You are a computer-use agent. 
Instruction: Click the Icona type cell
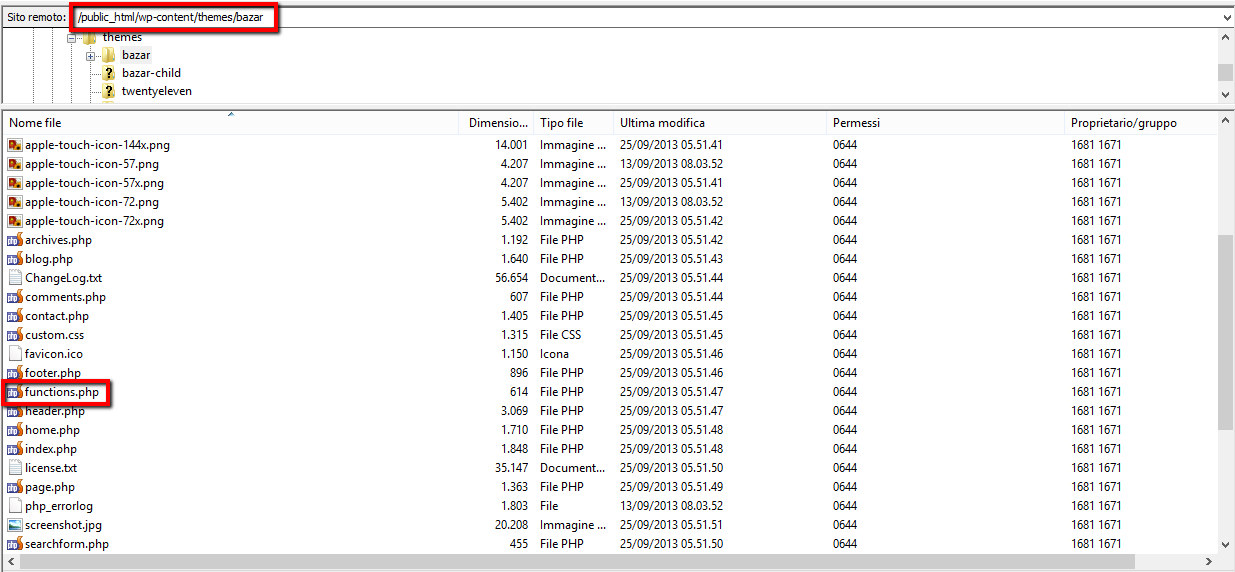click(554, 354)
